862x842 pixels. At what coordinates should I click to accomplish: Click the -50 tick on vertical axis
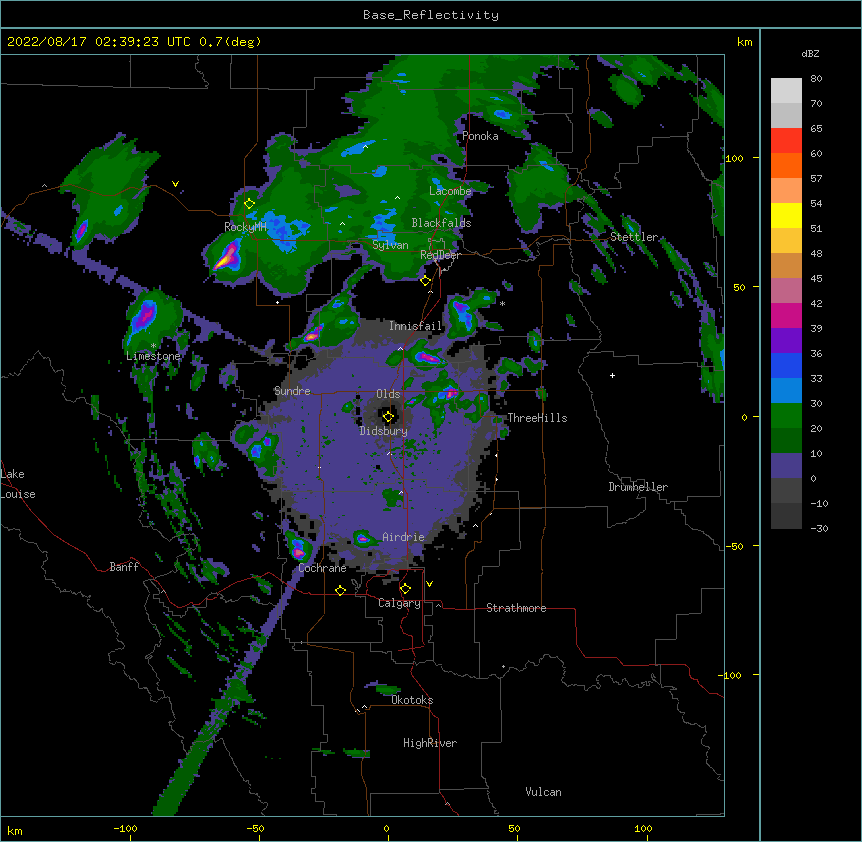tap(734, 546)
